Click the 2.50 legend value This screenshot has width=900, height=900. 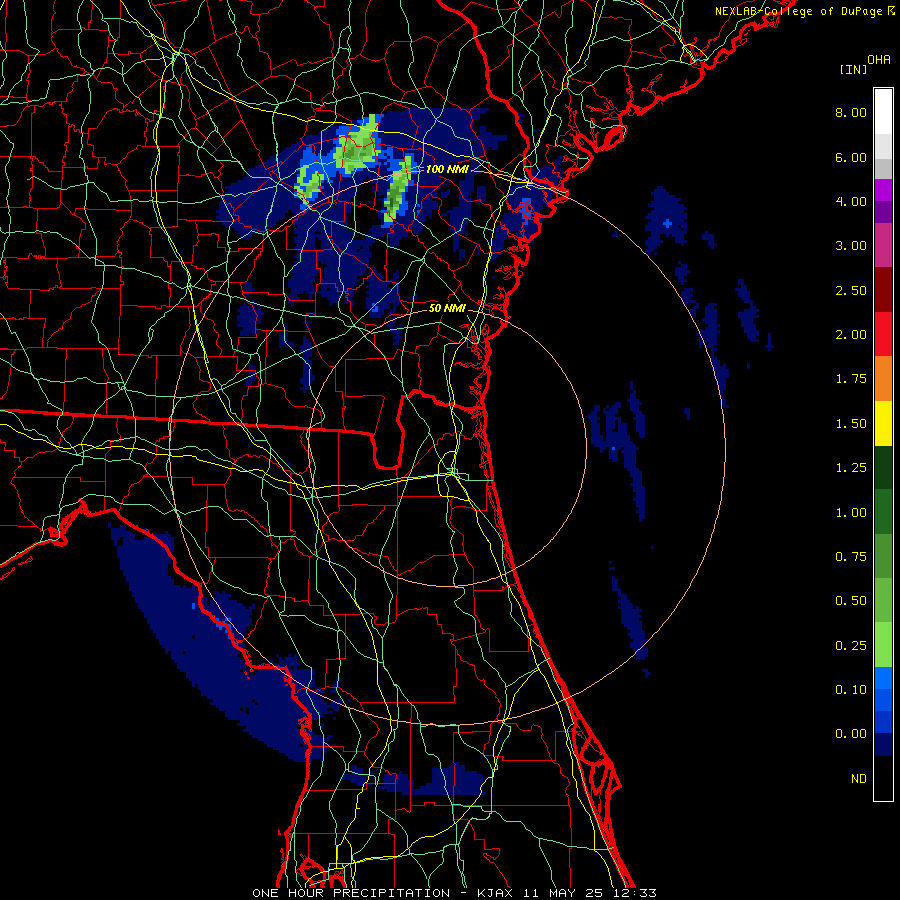pos(851,290)
